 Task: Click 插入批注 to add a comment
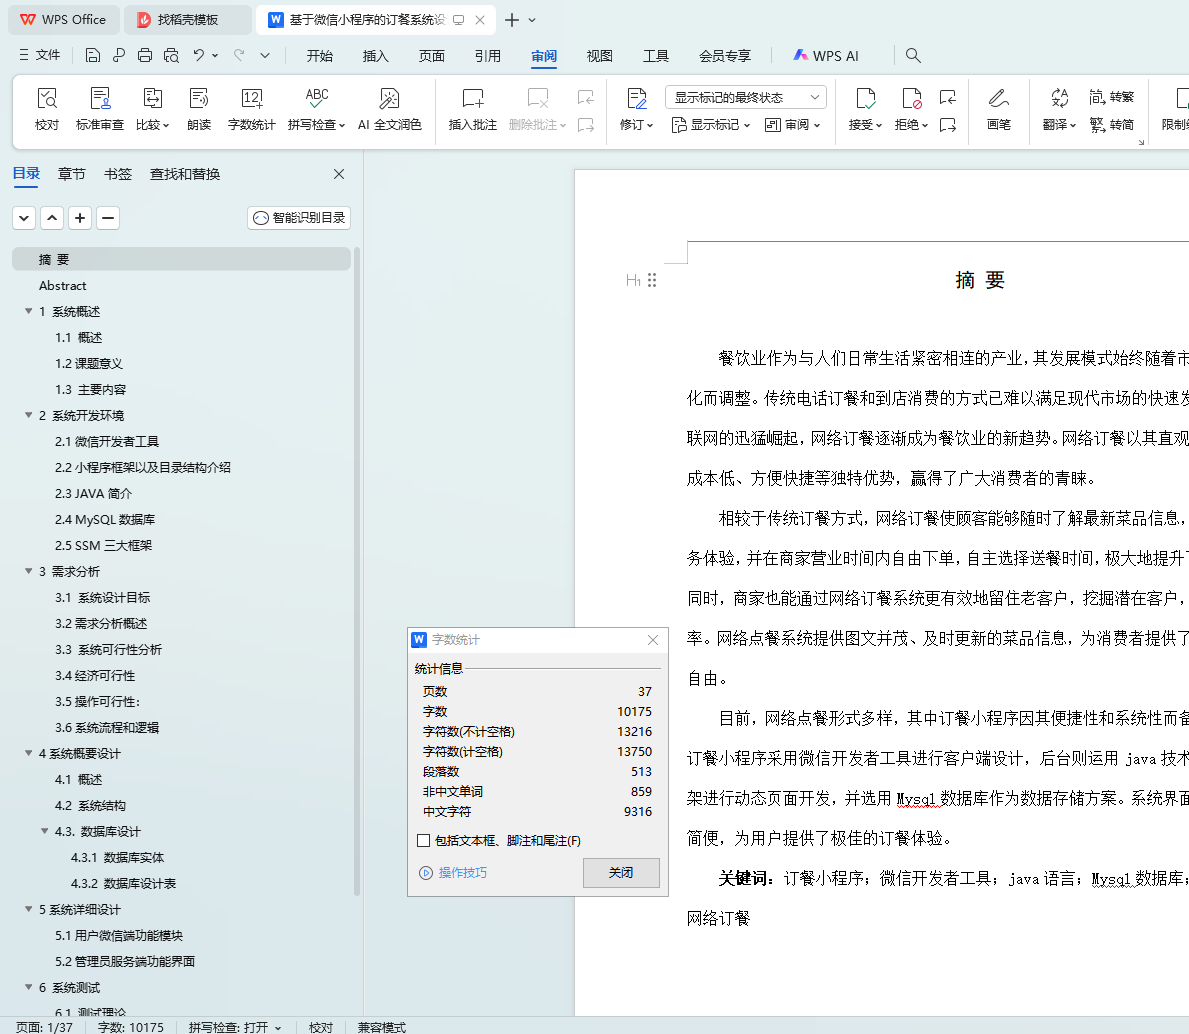pos(472,109)
